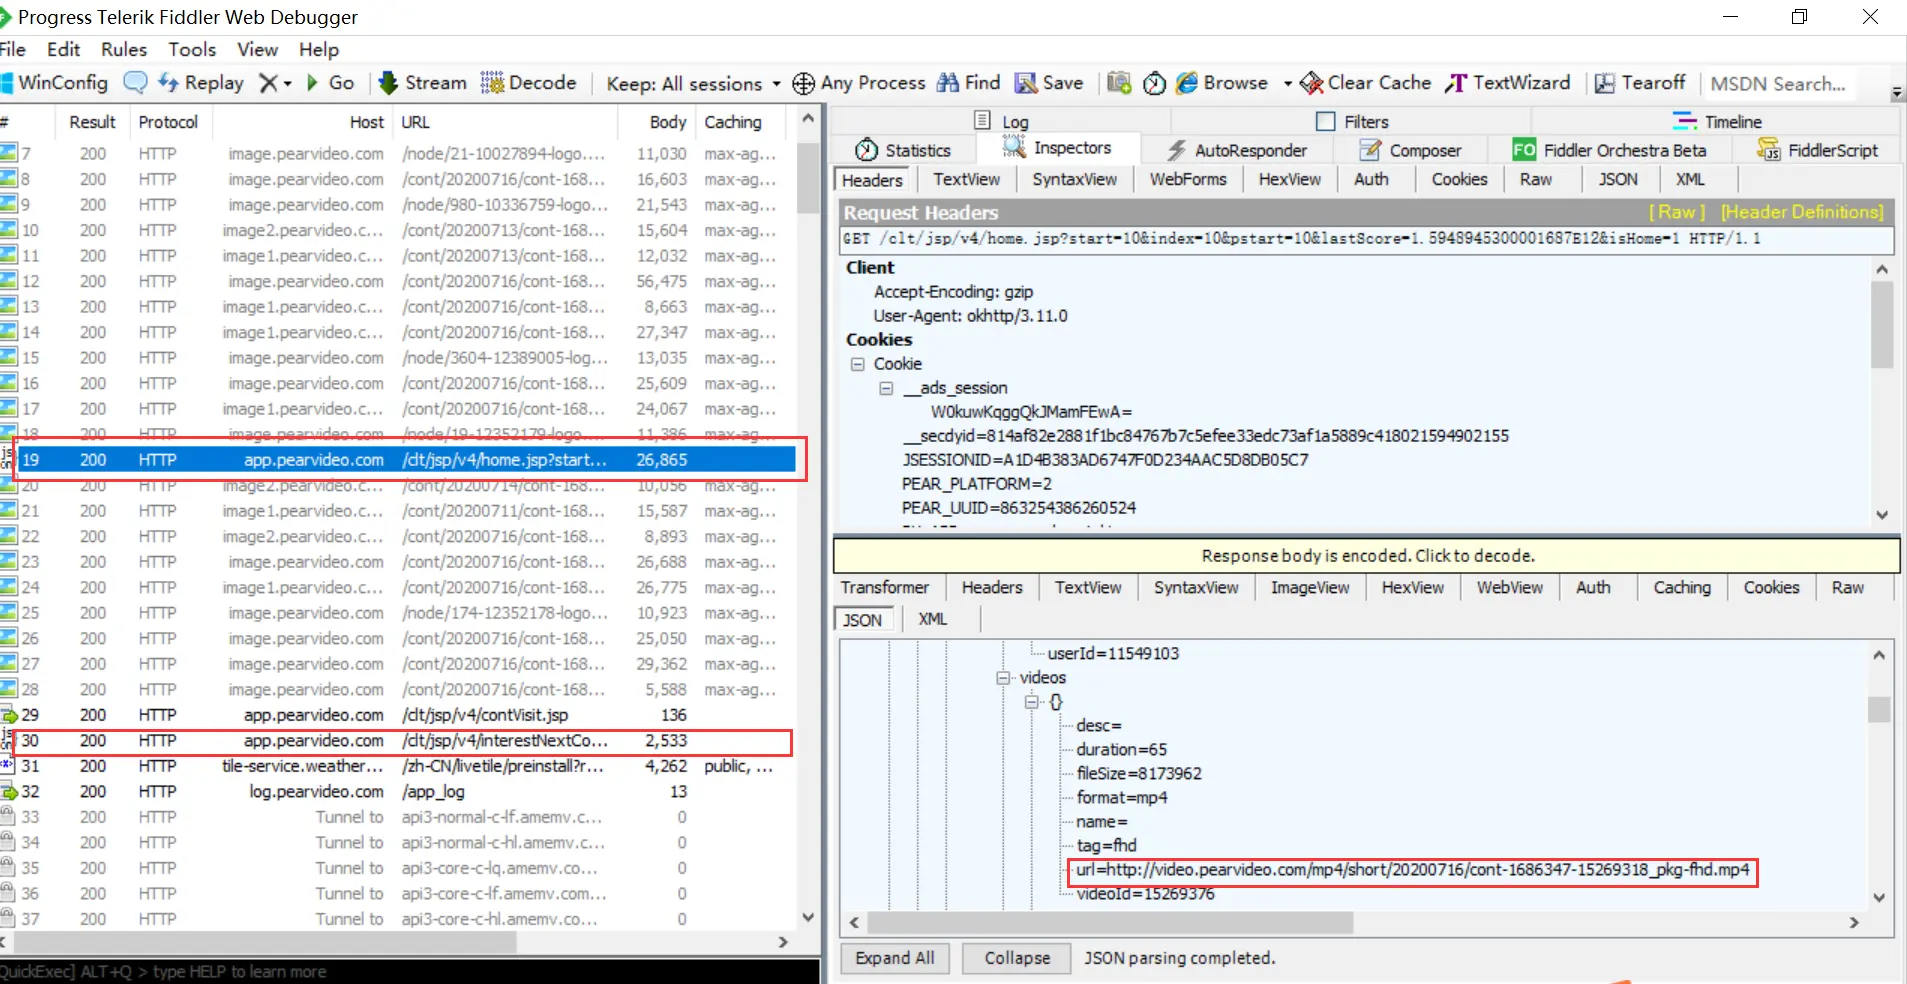Click the session list scroll down arrow

pos(808,917)
